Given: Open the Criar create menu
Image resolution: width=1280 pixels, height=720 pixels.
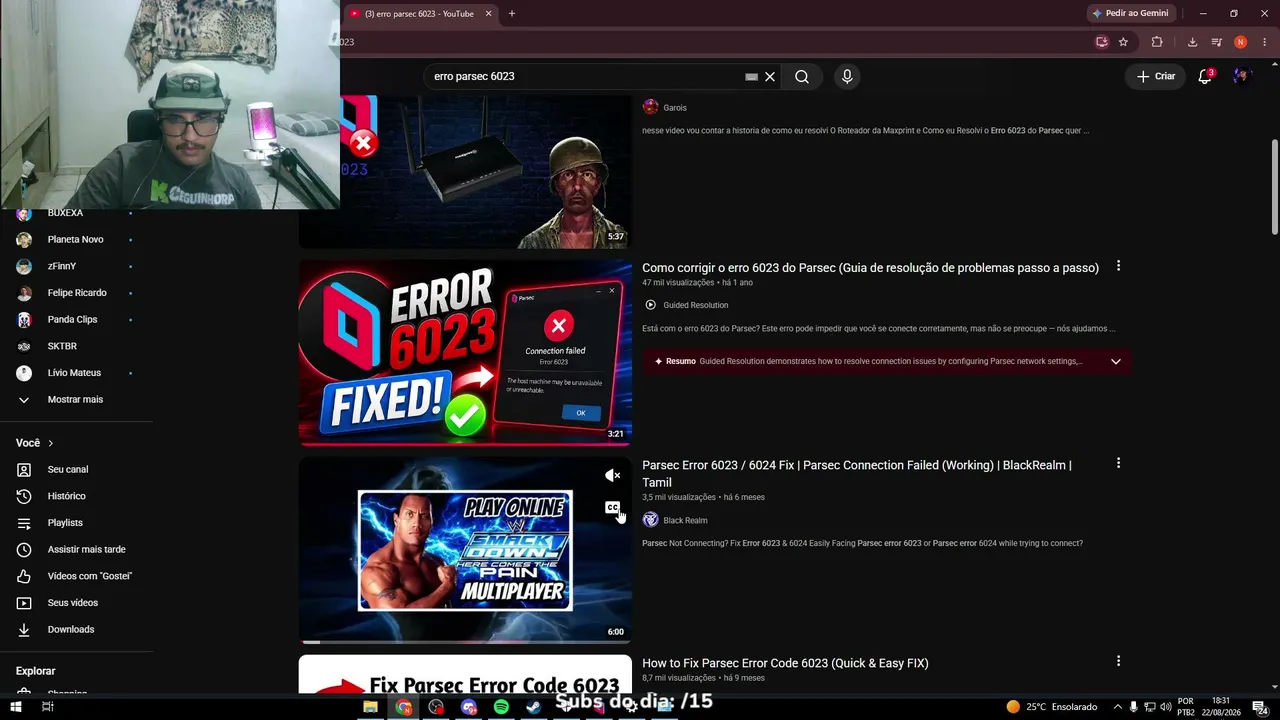Looking at the screenshot, I should point(1156,76).
